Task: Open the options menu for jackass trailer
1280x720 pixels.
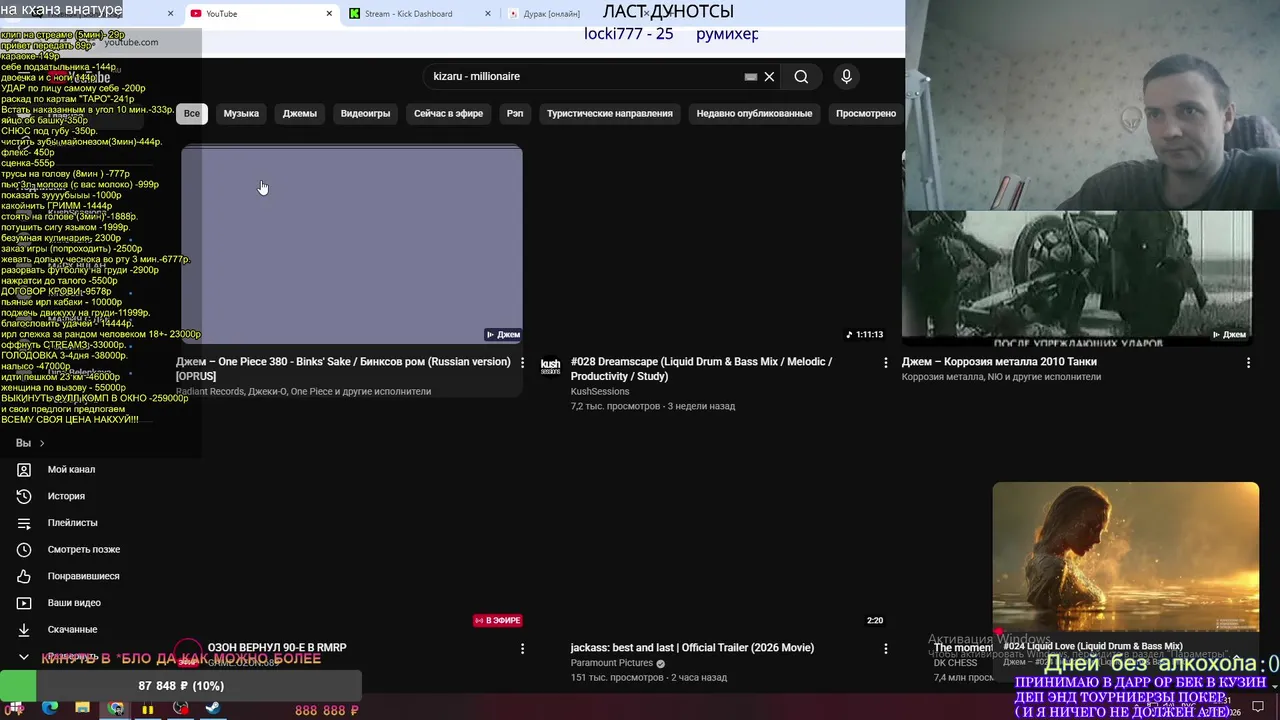Action: (x=885, y=649)
